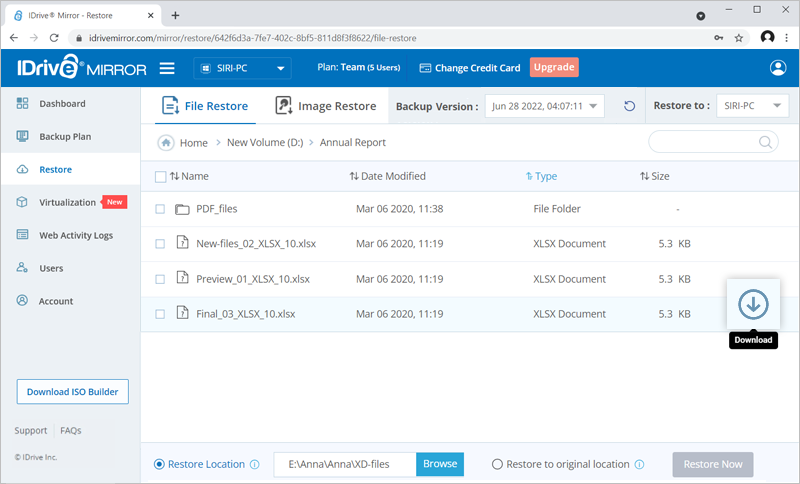Viewport: 800px width, 484px height.
Task: Click the Restore to original location info icon
Action: coord(639,465)
